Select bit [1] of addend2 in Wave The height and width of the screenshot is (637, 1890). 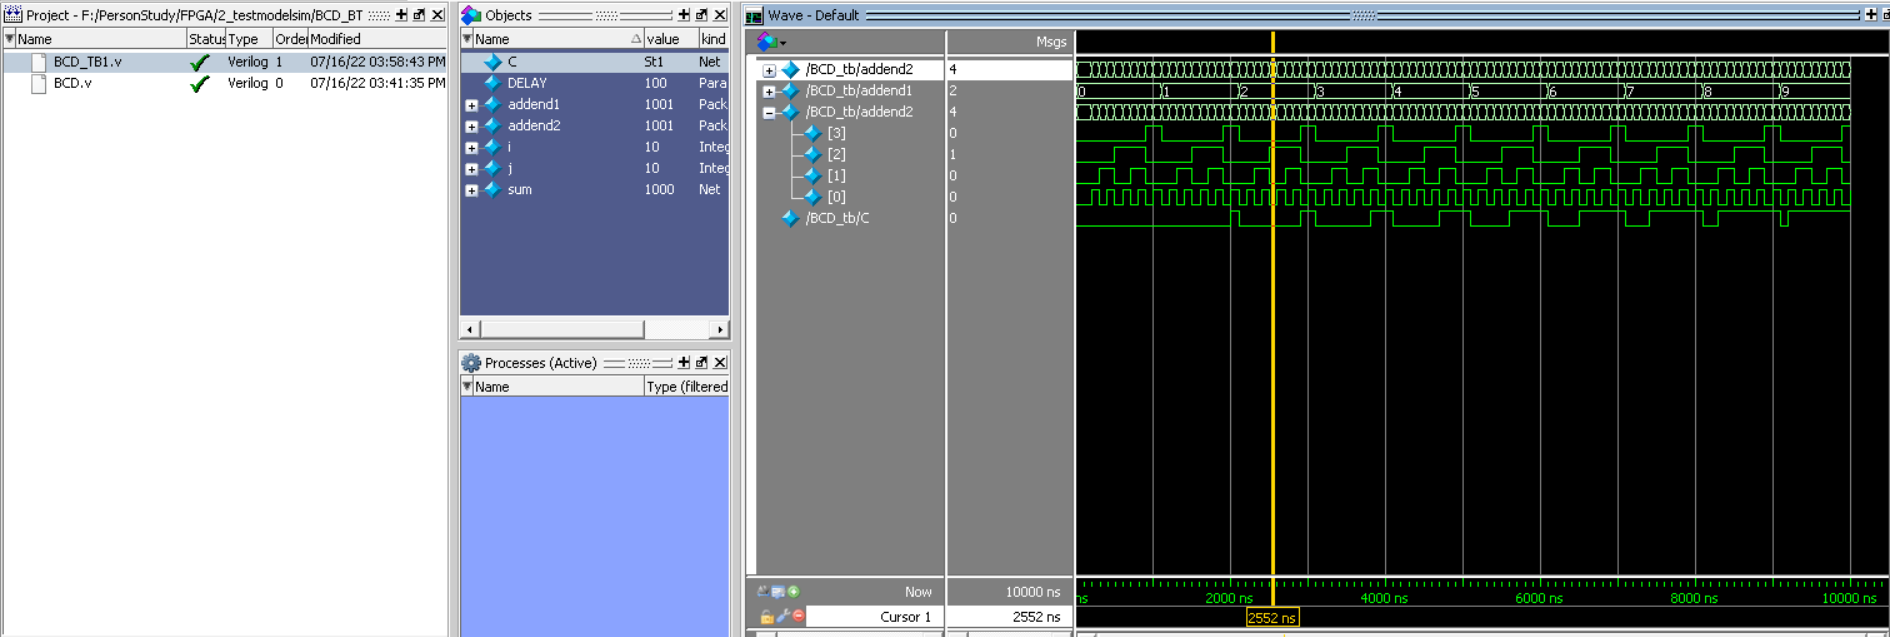click(x=836, y=175)
